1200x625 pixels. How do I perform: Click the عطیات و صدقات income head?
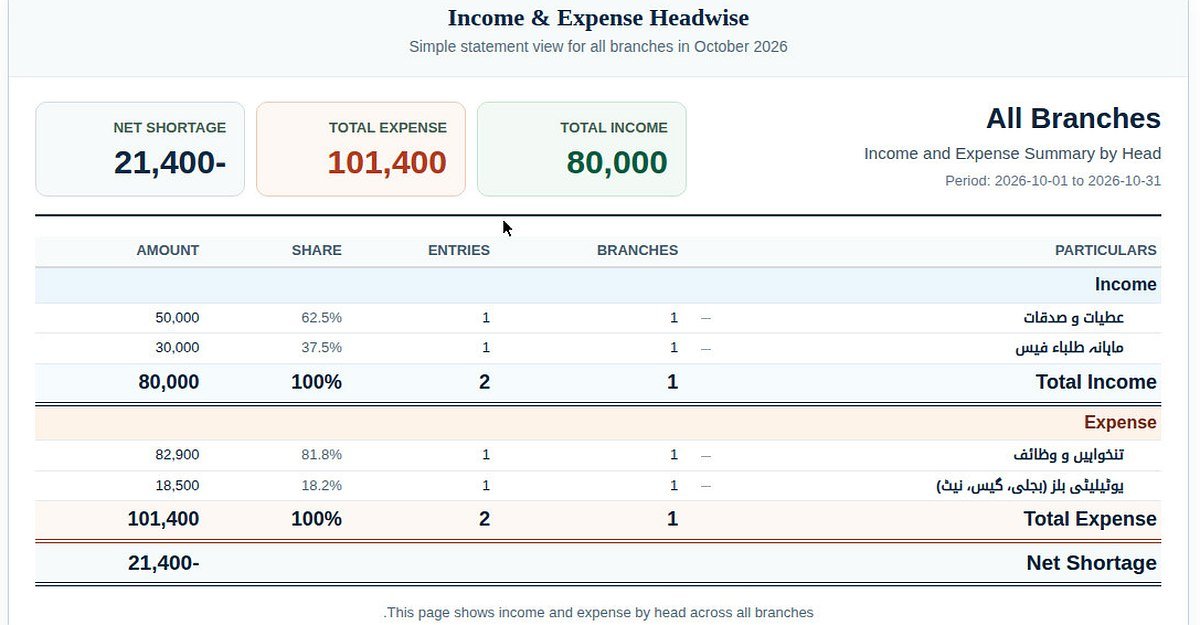click(1074, 318)
